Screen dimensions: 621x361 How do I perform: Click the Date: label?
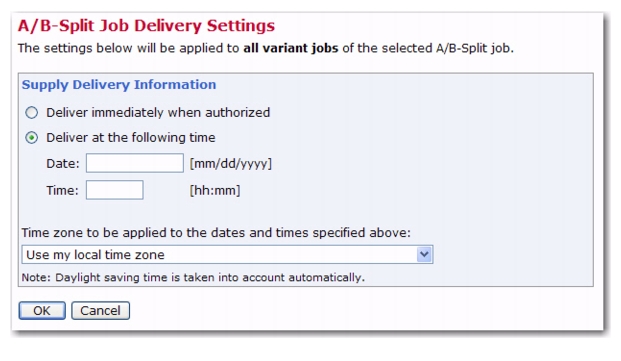pos(63,163)
